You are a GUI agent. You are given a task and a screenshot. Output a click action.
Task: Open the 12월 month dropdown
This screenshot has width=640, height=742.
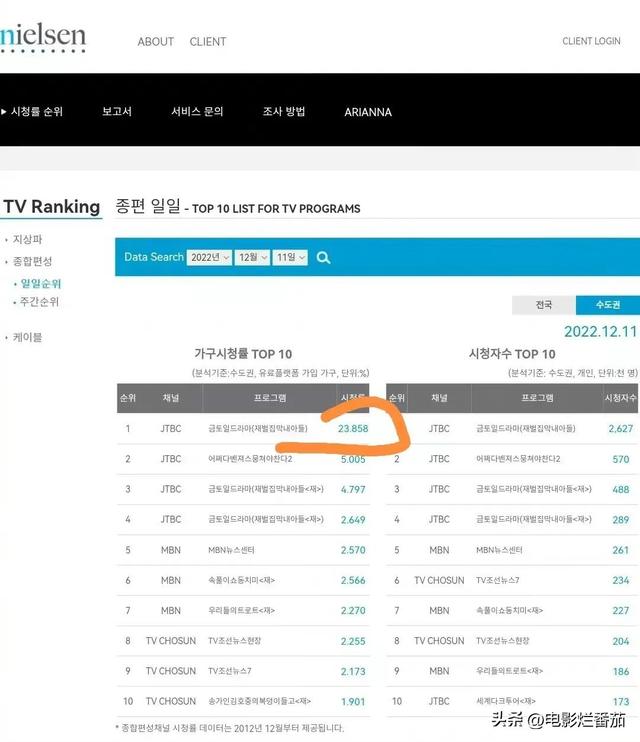click(252, 257)
